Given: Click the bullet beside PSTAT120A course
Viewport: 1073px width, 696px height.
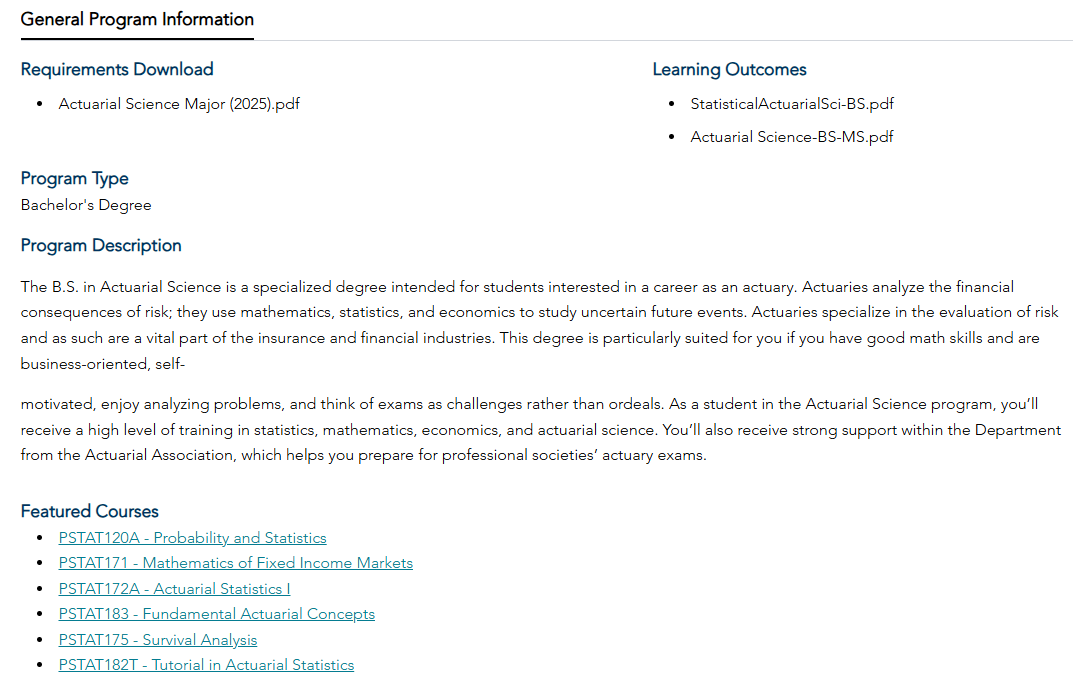Looking at the screenshot, I should (x=39, y=538).
